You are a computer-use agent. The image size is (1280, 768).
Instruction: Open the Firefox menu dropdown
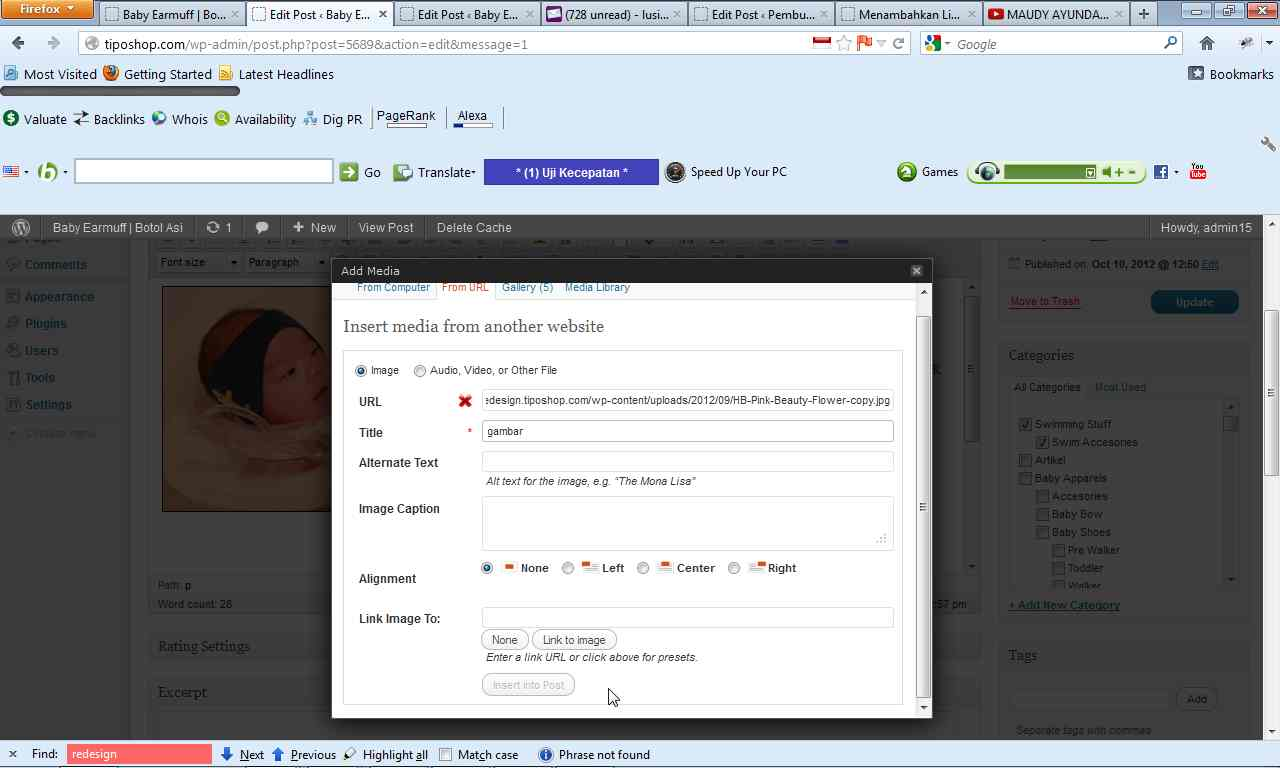(47, 10)
